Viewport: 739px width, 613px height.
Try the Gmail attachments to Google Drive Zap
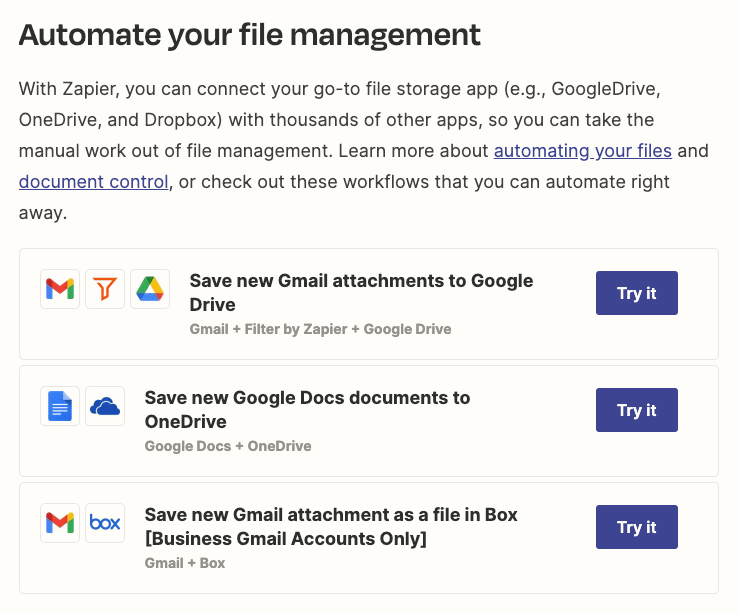click(637, 293)
